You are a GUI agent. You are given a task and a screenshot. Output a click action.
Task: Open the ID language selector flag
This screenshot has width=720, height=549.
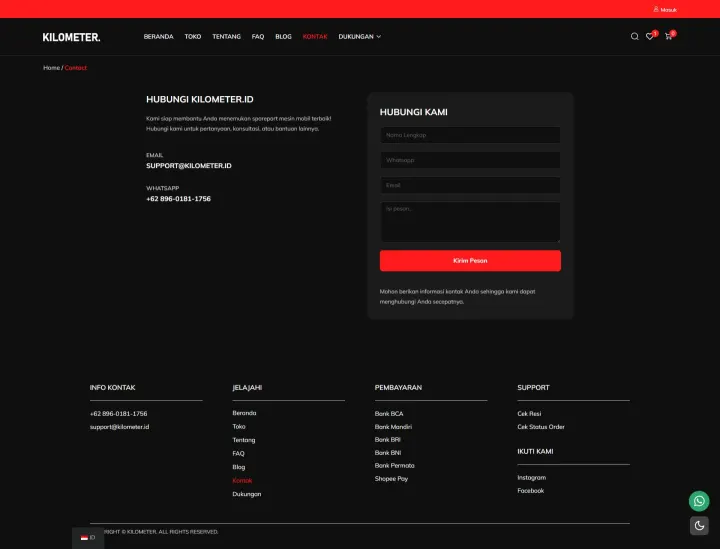88,538
